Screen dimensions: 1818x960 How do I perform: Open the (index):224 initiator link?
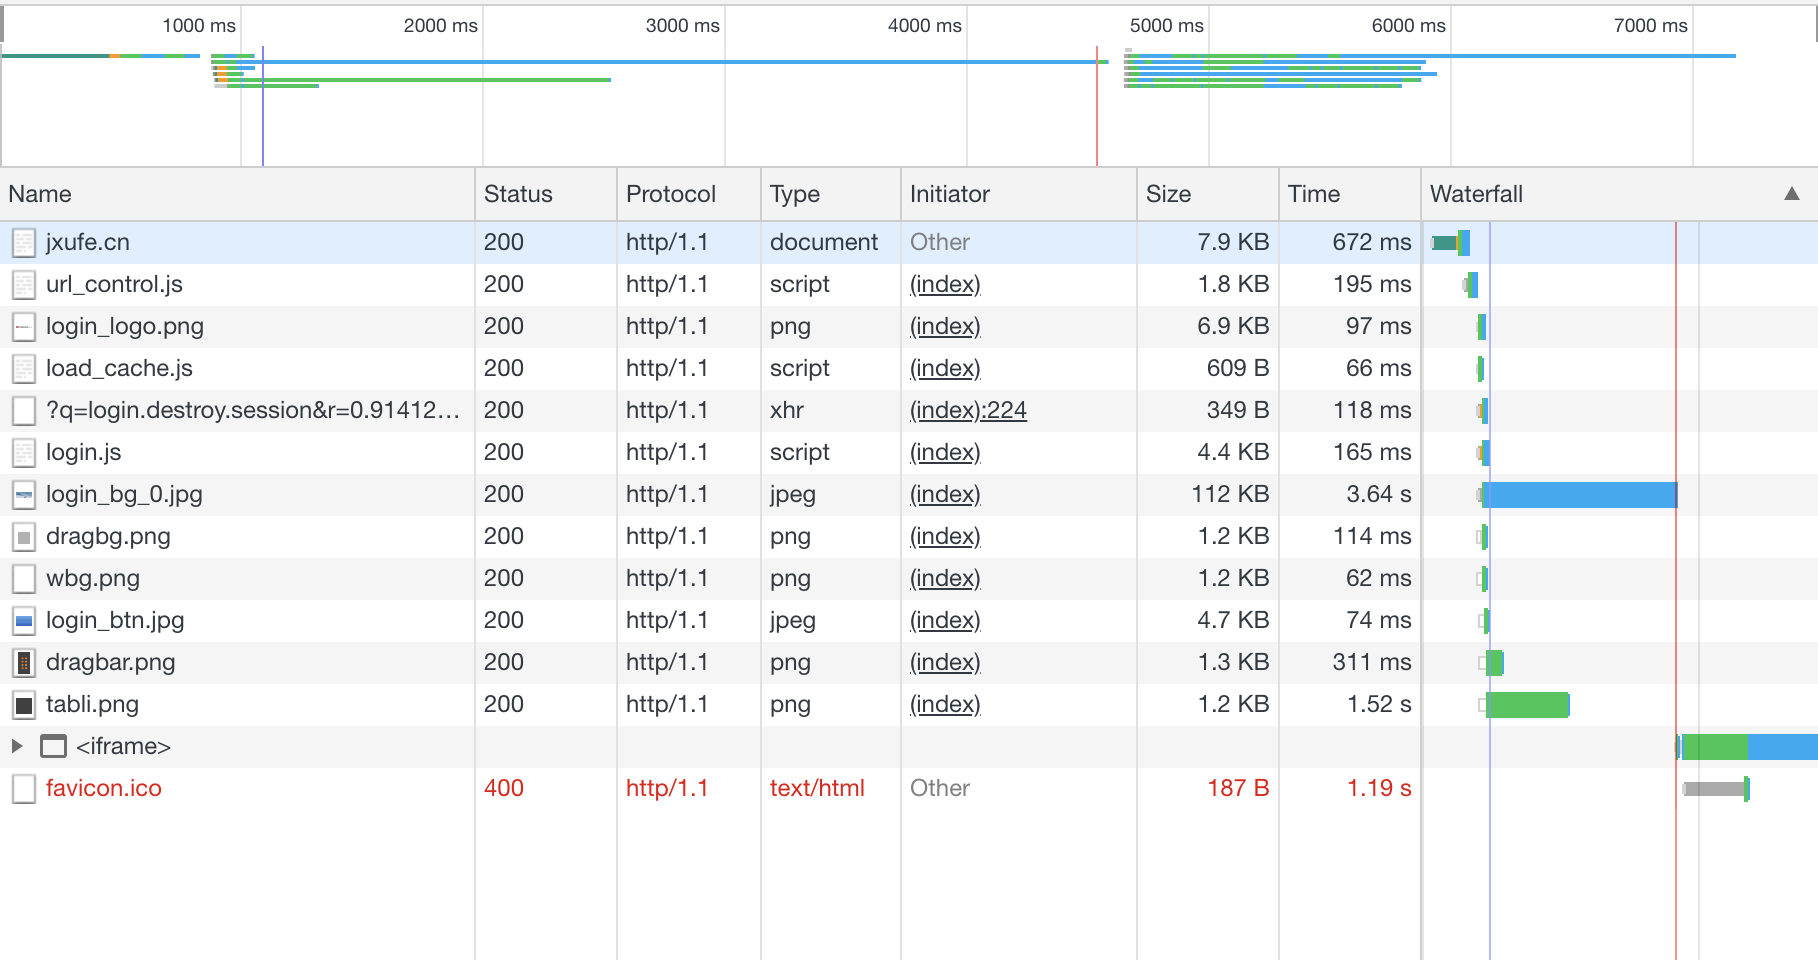tap(968, 411)
